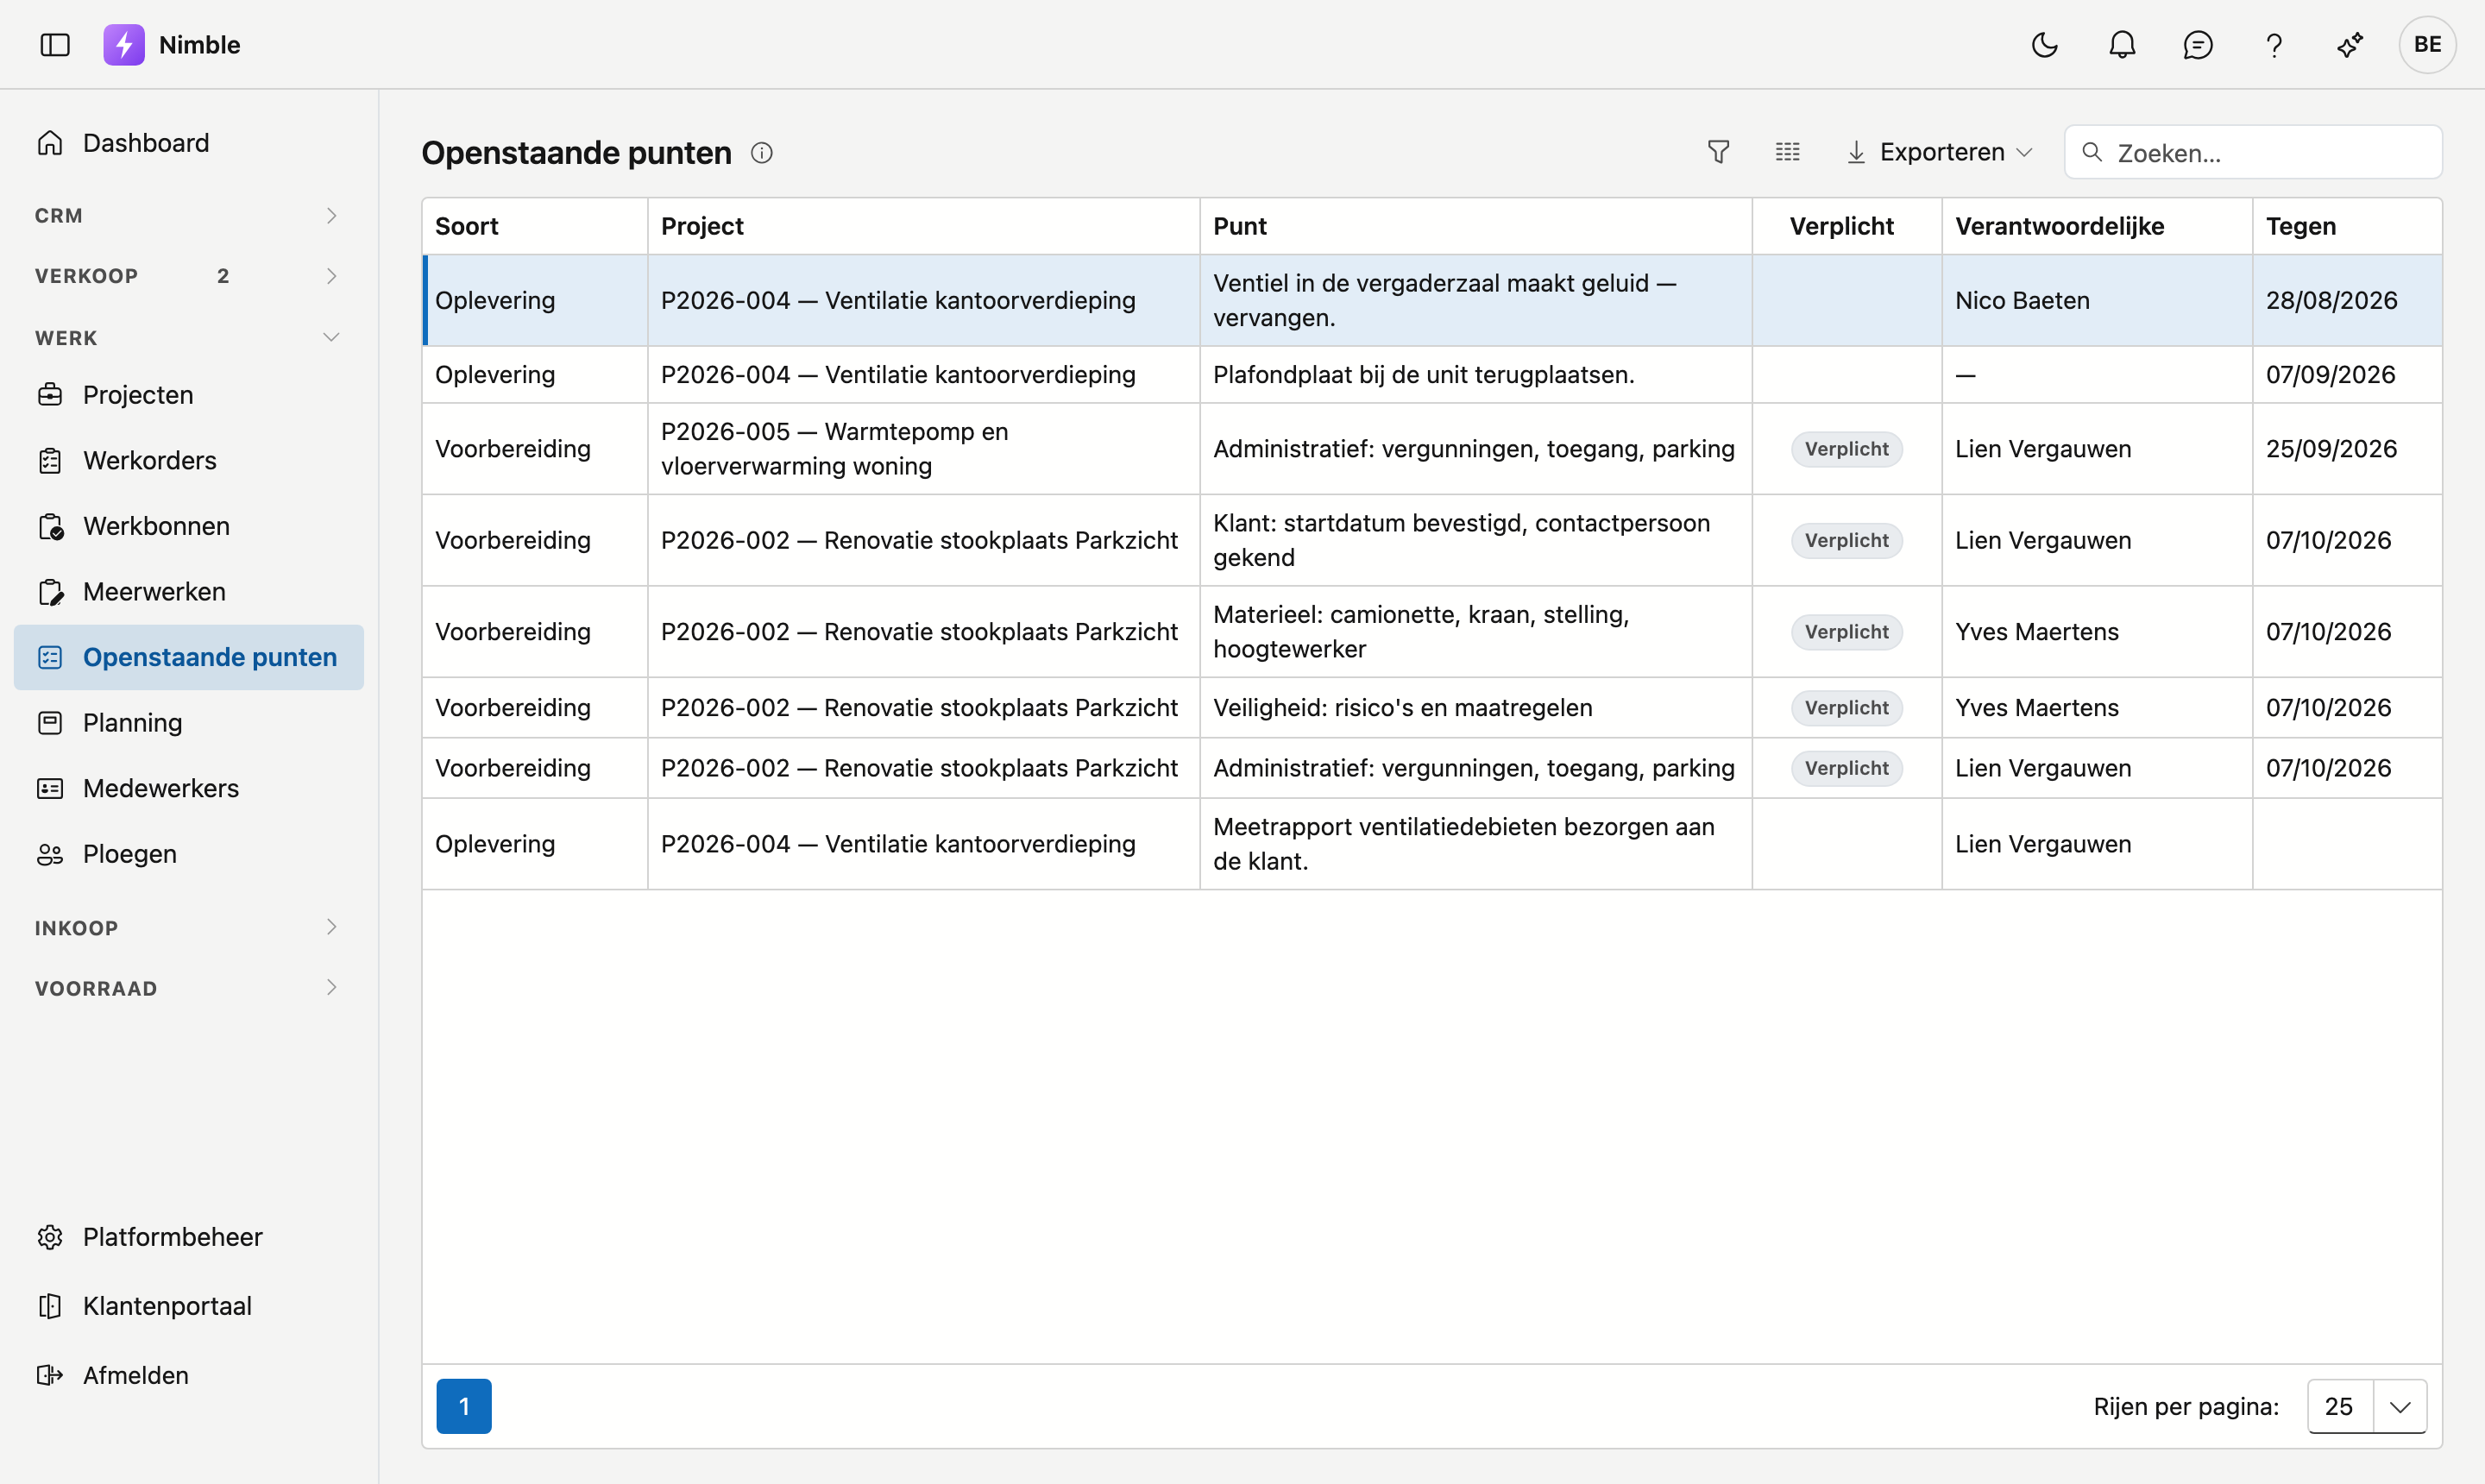The width and height of the screenshot is (2485, 1484).
Task: Go to Dashboard in the sidebar
Action: coord(189,143)
